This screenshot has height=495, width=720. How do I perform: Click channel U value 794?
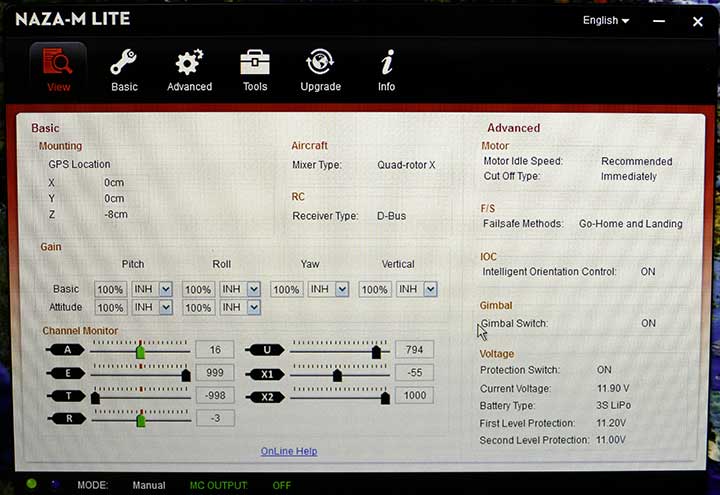click(x=414, y=350)
